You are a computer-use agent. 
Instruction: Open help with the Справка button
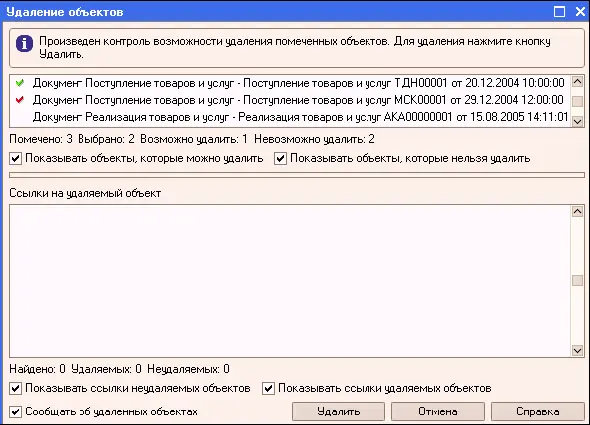tap(537, 411)
